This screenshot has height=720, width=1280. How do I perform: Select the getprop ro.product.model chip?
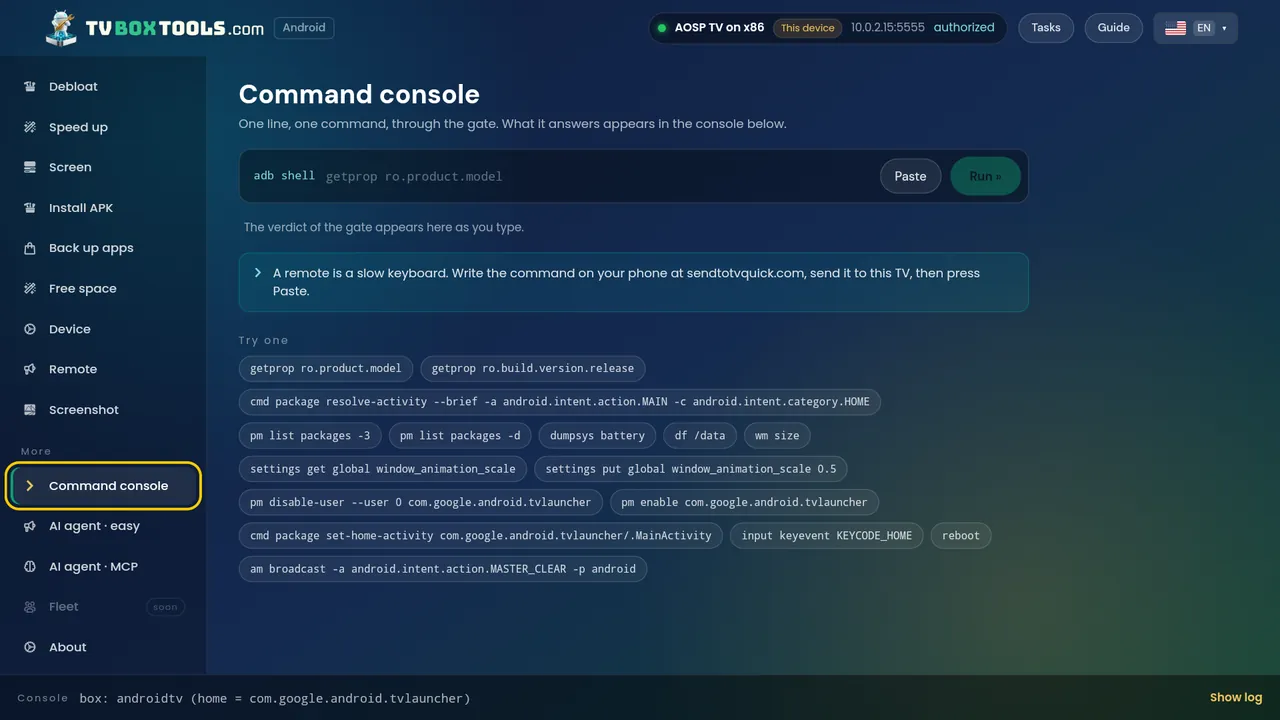[x=325, y=368]
